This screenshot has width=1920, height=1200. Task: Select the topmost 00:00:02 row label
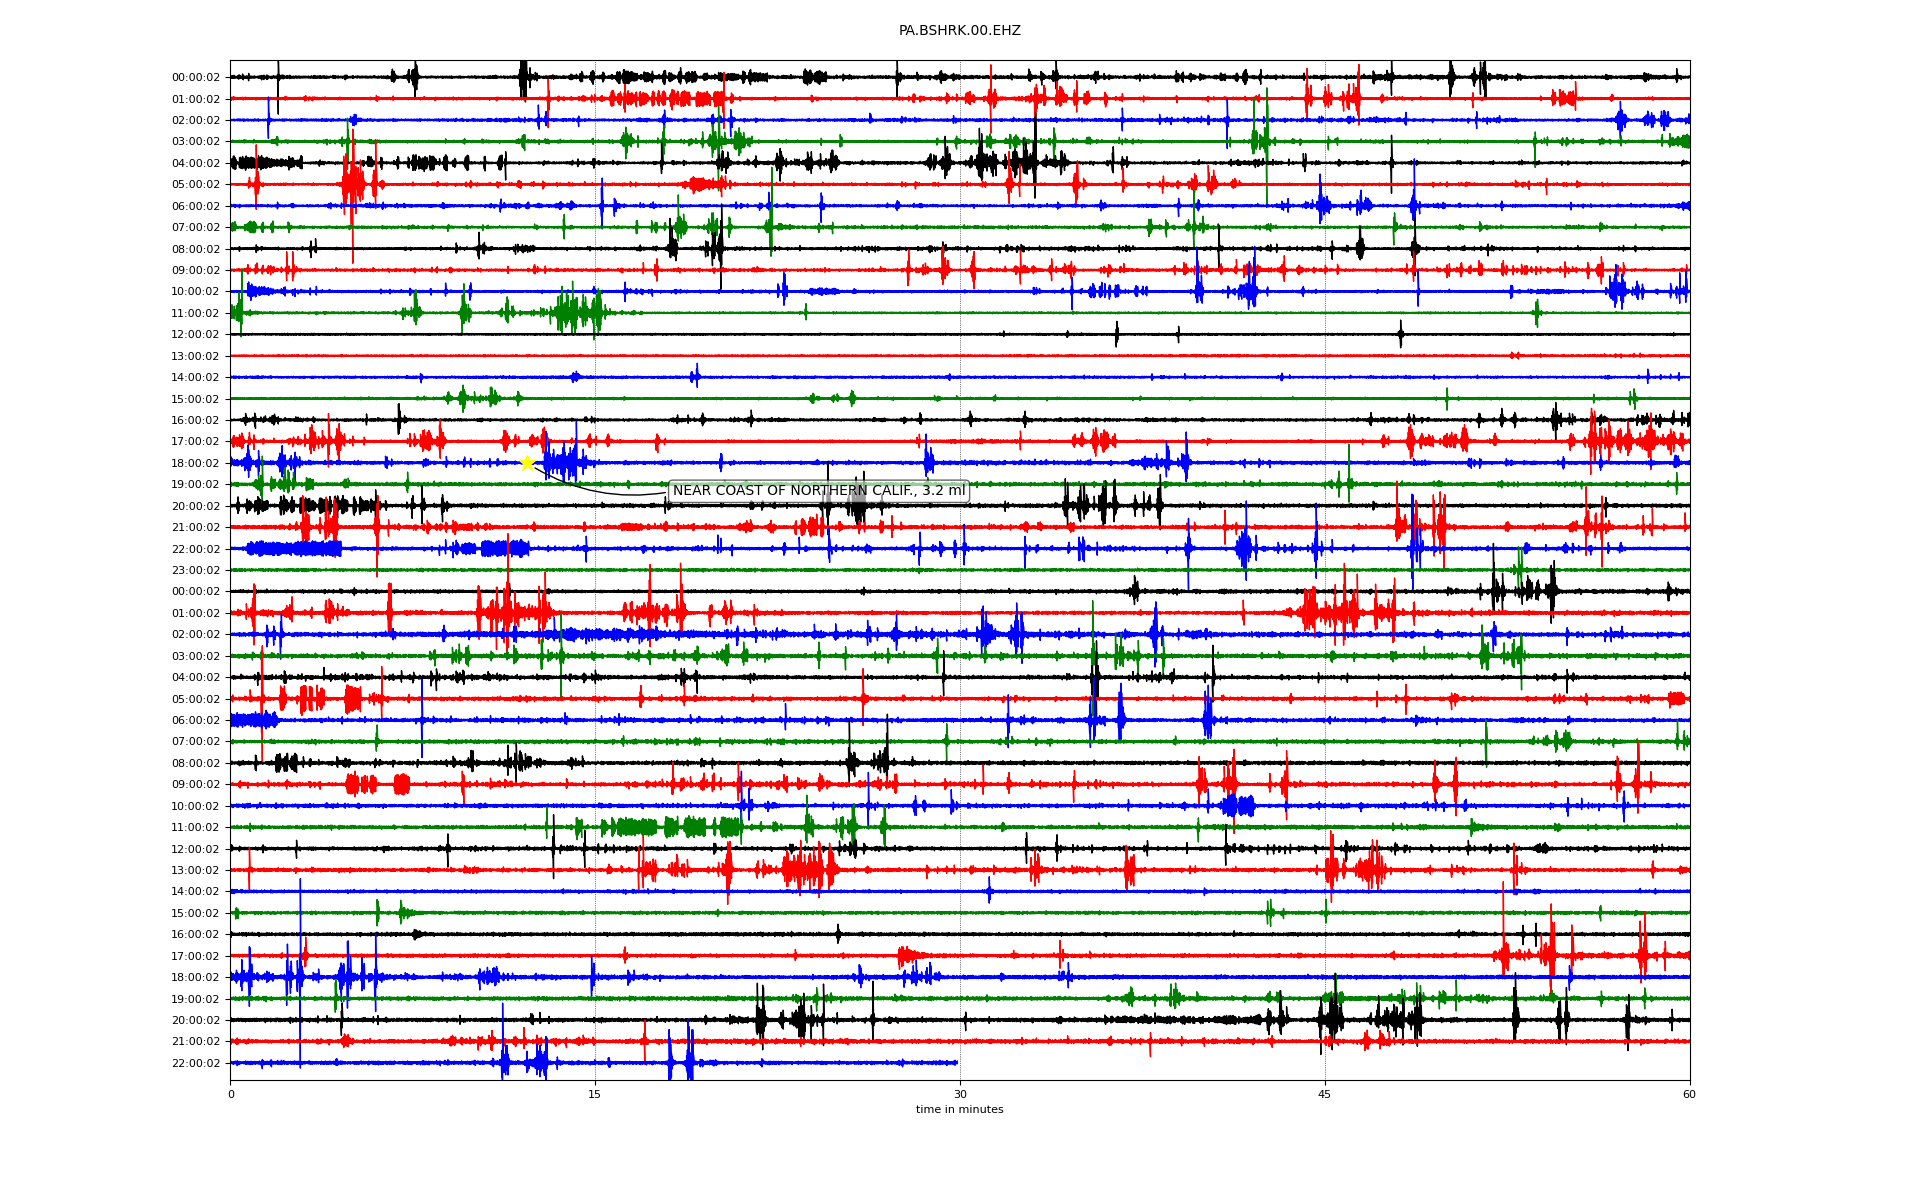[195, 77]
